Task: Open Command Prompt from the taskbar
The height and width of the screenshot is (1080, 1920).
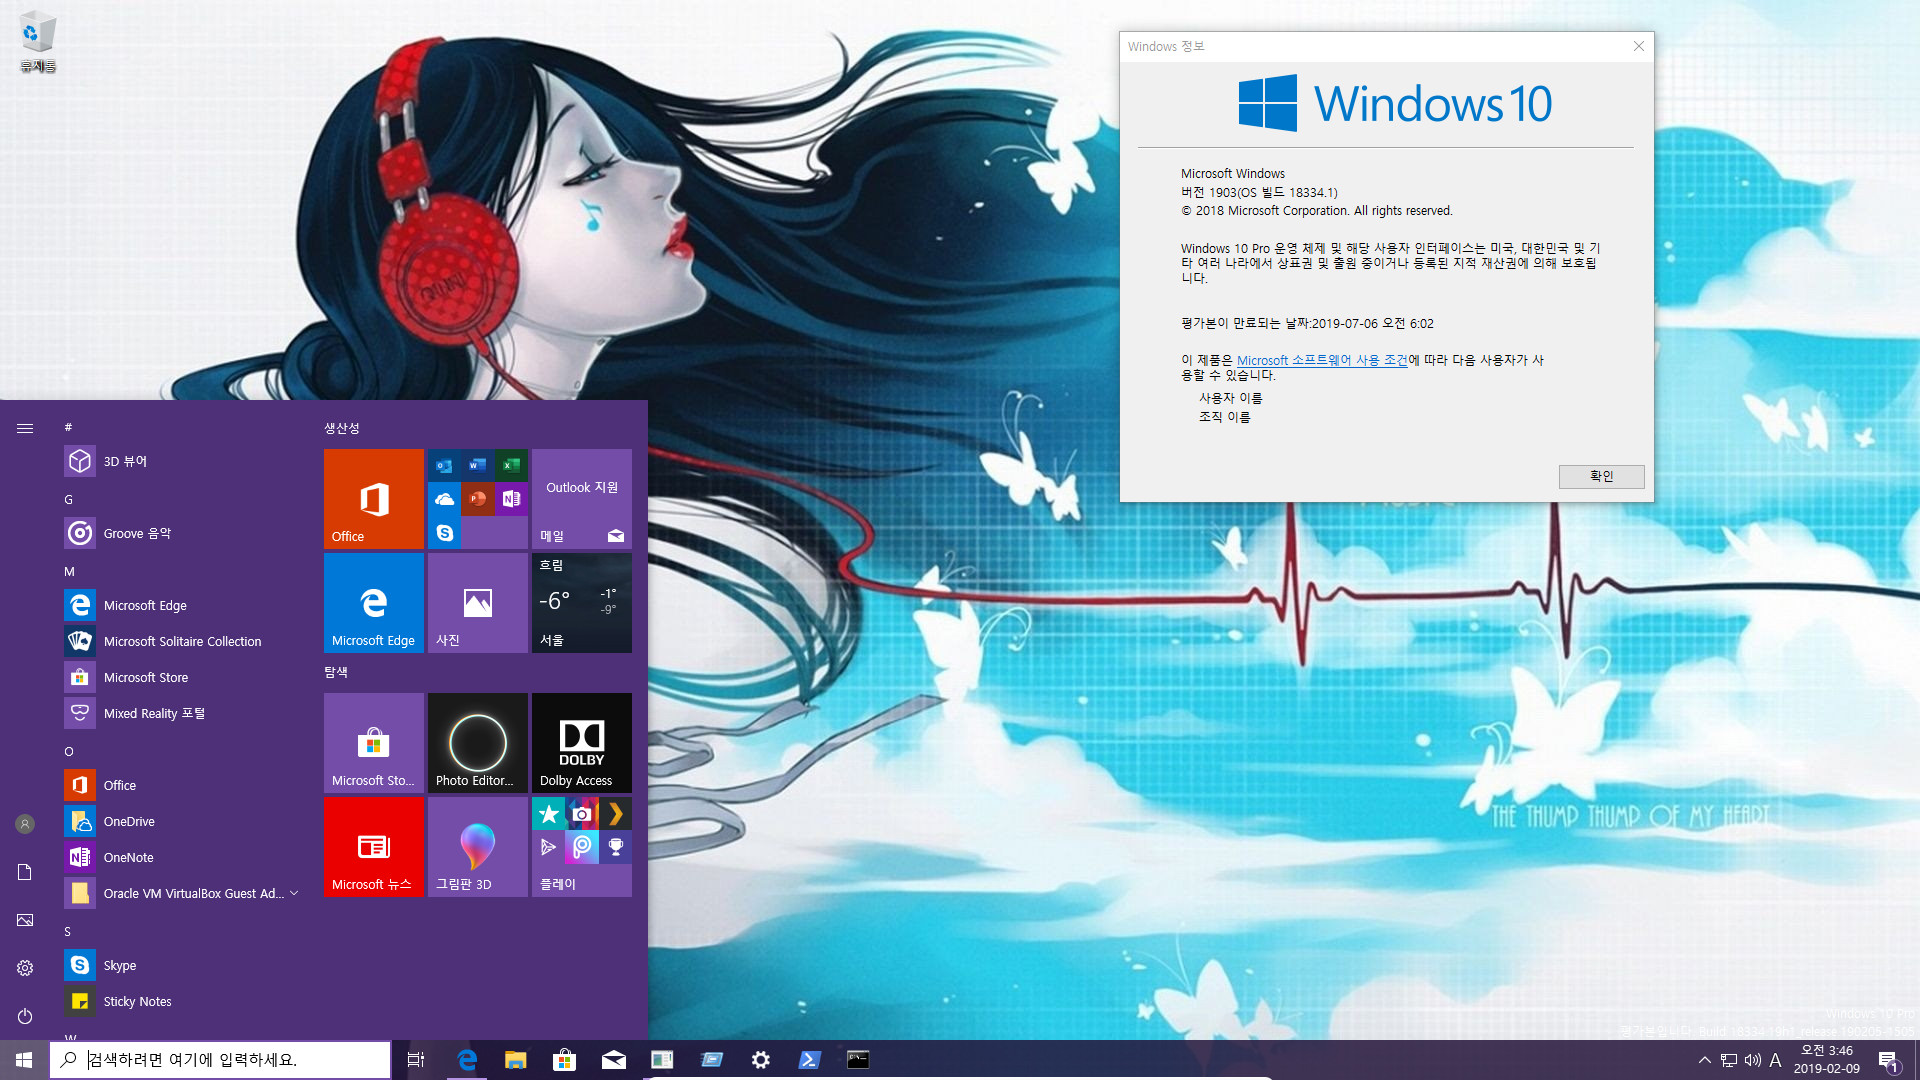Action: 859,1060
